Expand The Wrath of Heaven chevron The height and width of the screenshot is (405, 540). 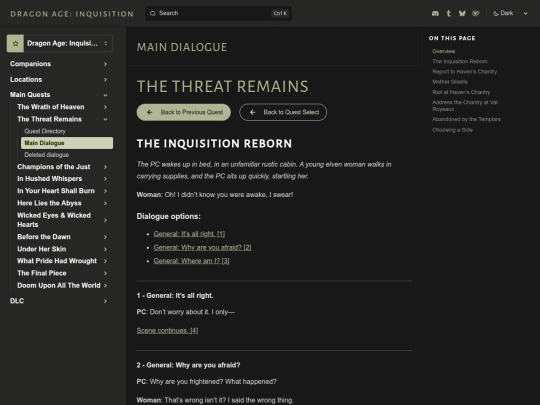pyautogui.click(x=105, y=107)
